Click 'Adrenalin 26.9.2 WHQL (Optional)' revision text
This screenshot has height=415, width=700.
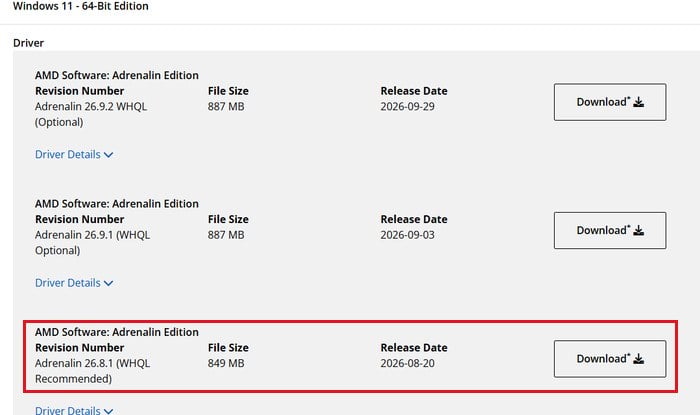coord(91,114)
